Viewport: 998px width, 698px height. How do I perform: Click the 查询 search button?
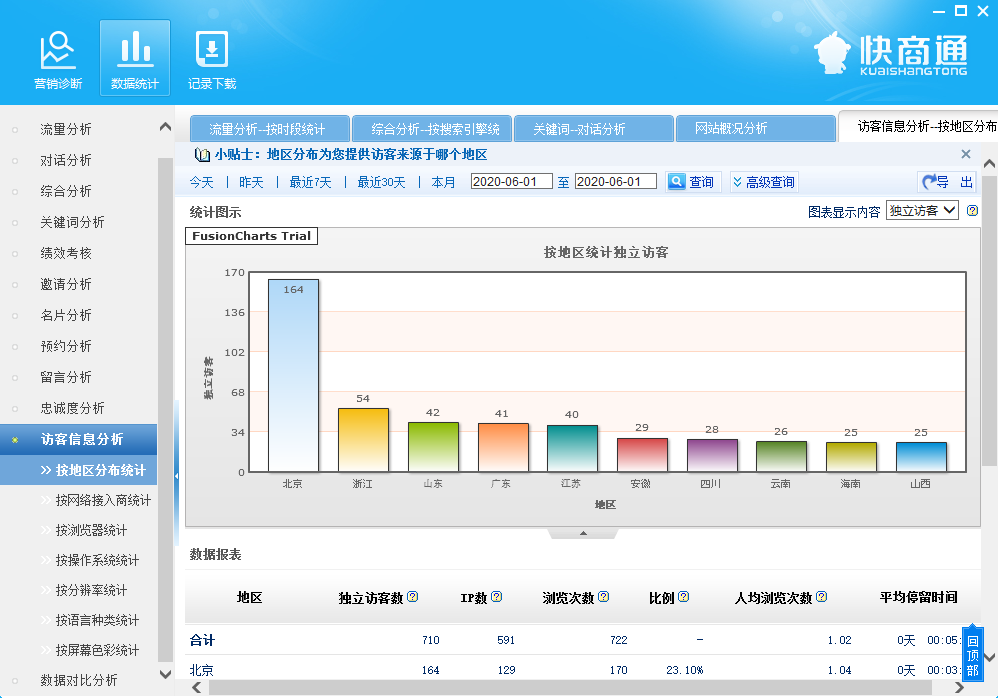[691, 182]
